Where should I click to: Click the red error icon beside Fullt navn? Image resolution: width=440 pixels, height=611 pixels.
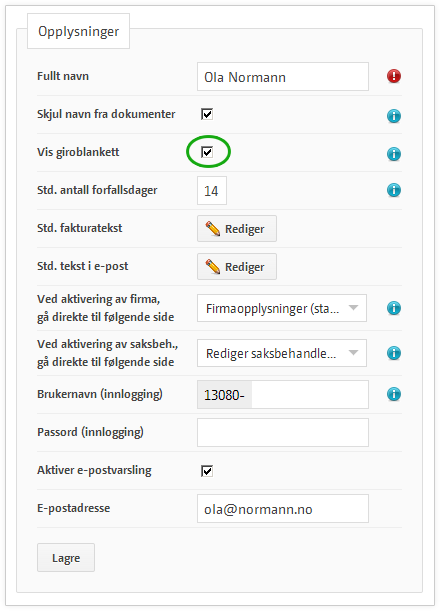pos(394,76)
